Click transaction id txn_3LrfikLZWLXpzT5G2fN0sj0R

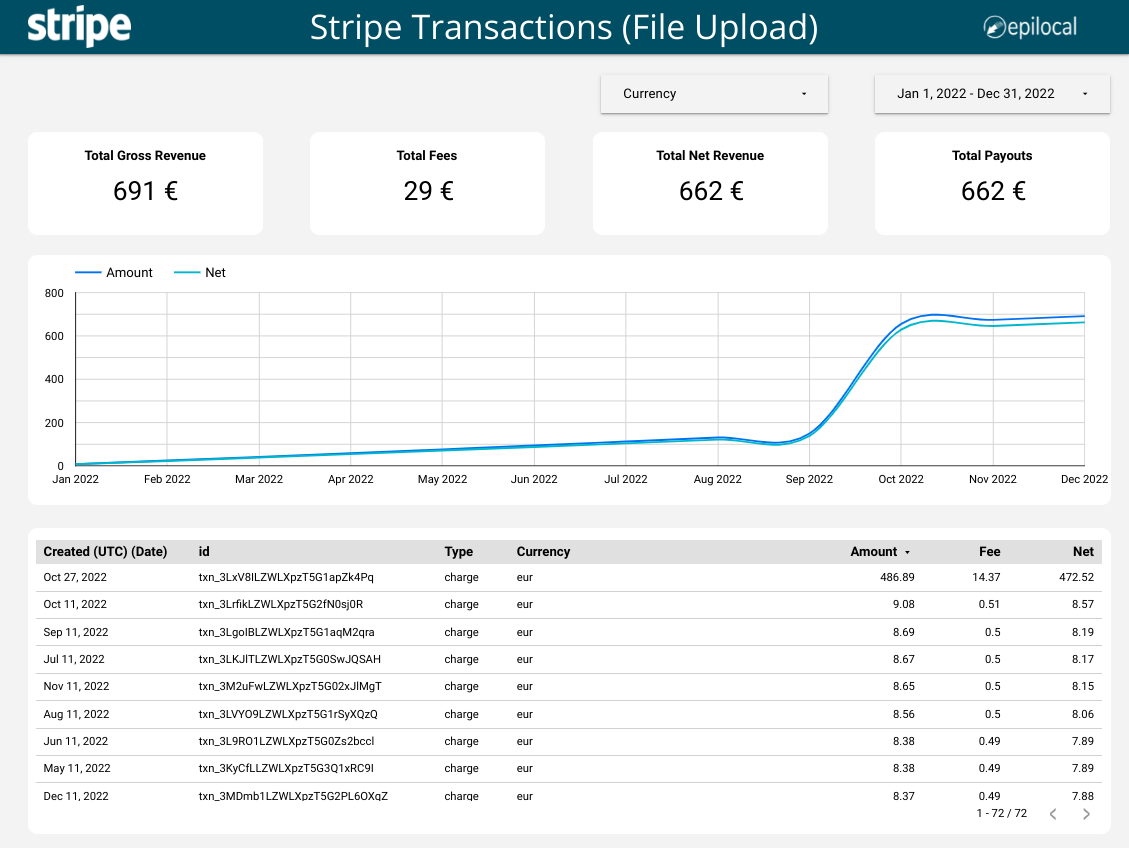click(x=281, y=605)
